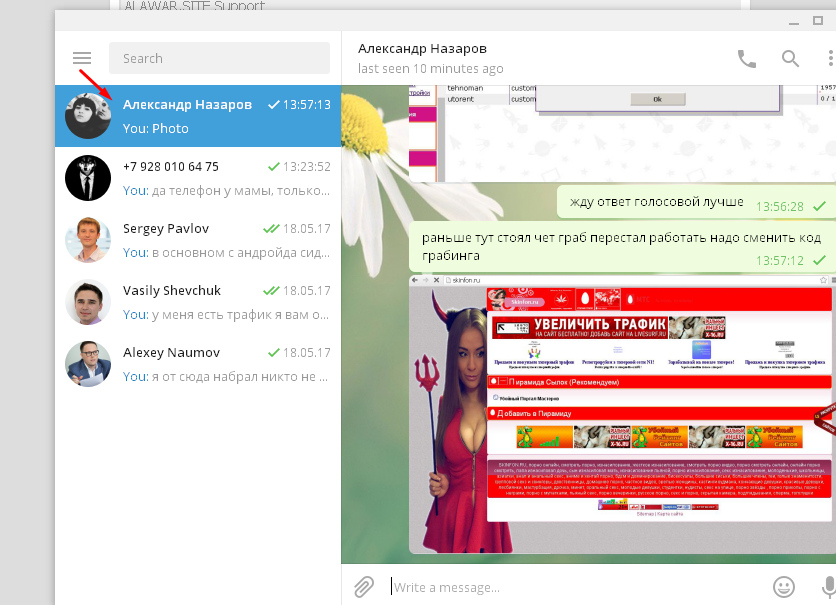836x605 pixels.
Task: Focus the Write a message input
Action: [570, 587]
